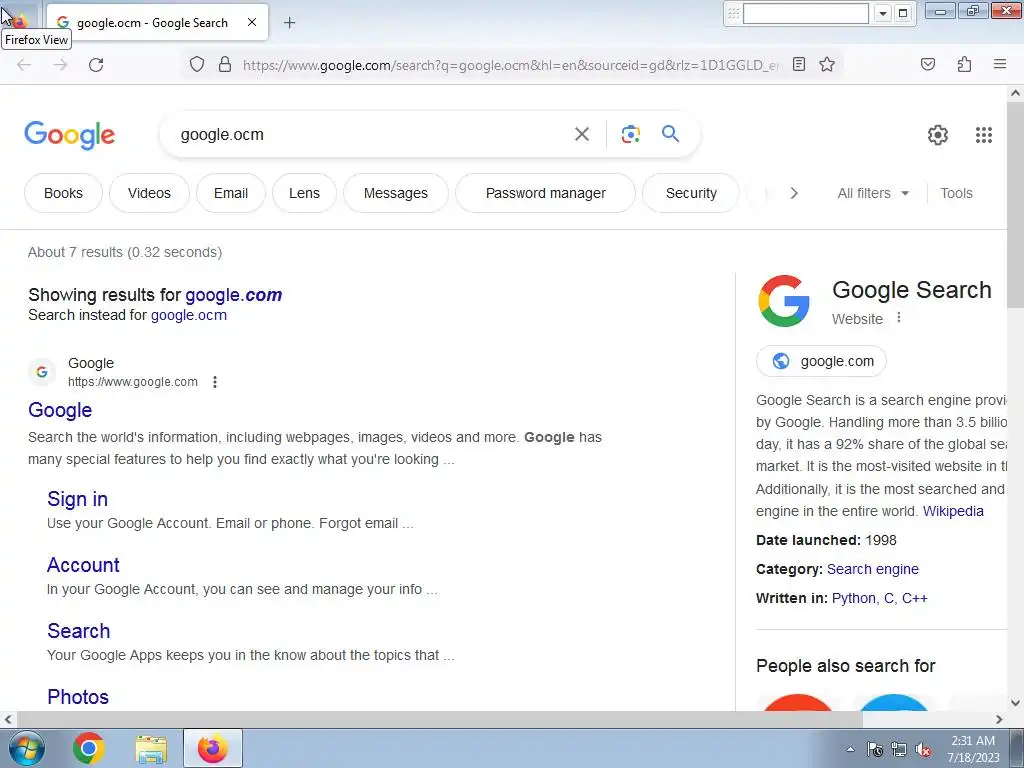Click Firefox taskbar button
1024x768 pixels.
[213, 748]
